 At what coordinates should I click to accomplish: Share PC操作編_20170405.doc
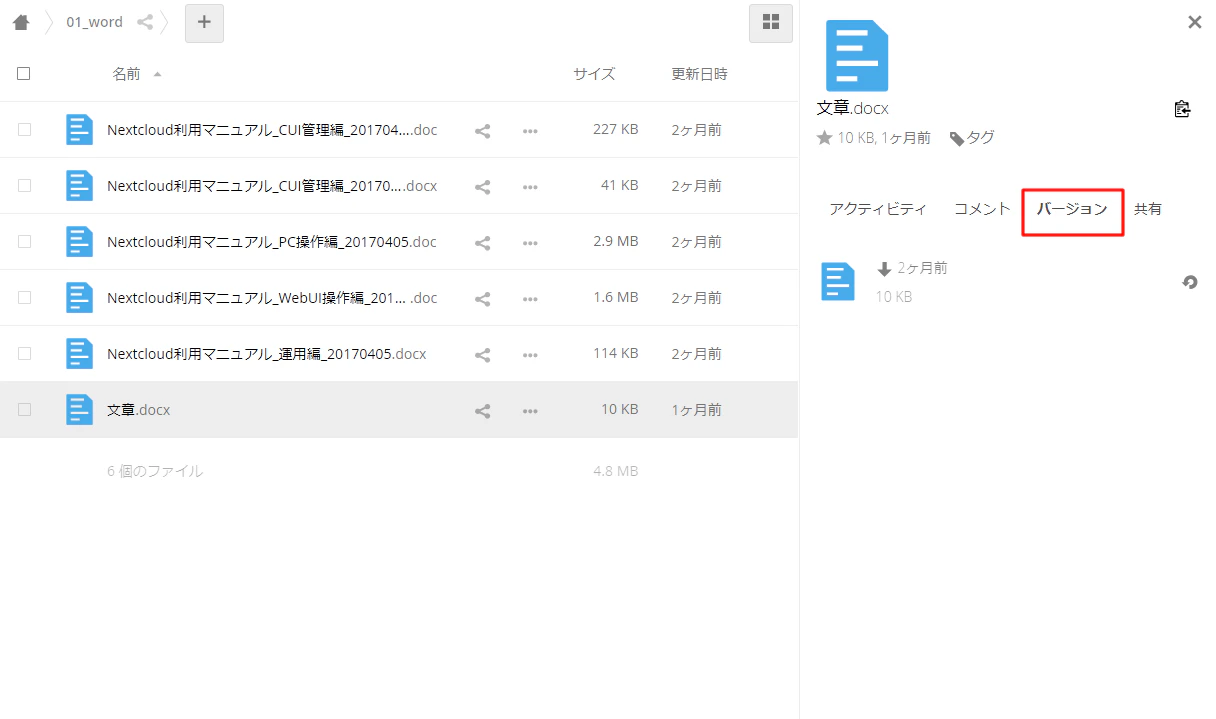[482, 242]
